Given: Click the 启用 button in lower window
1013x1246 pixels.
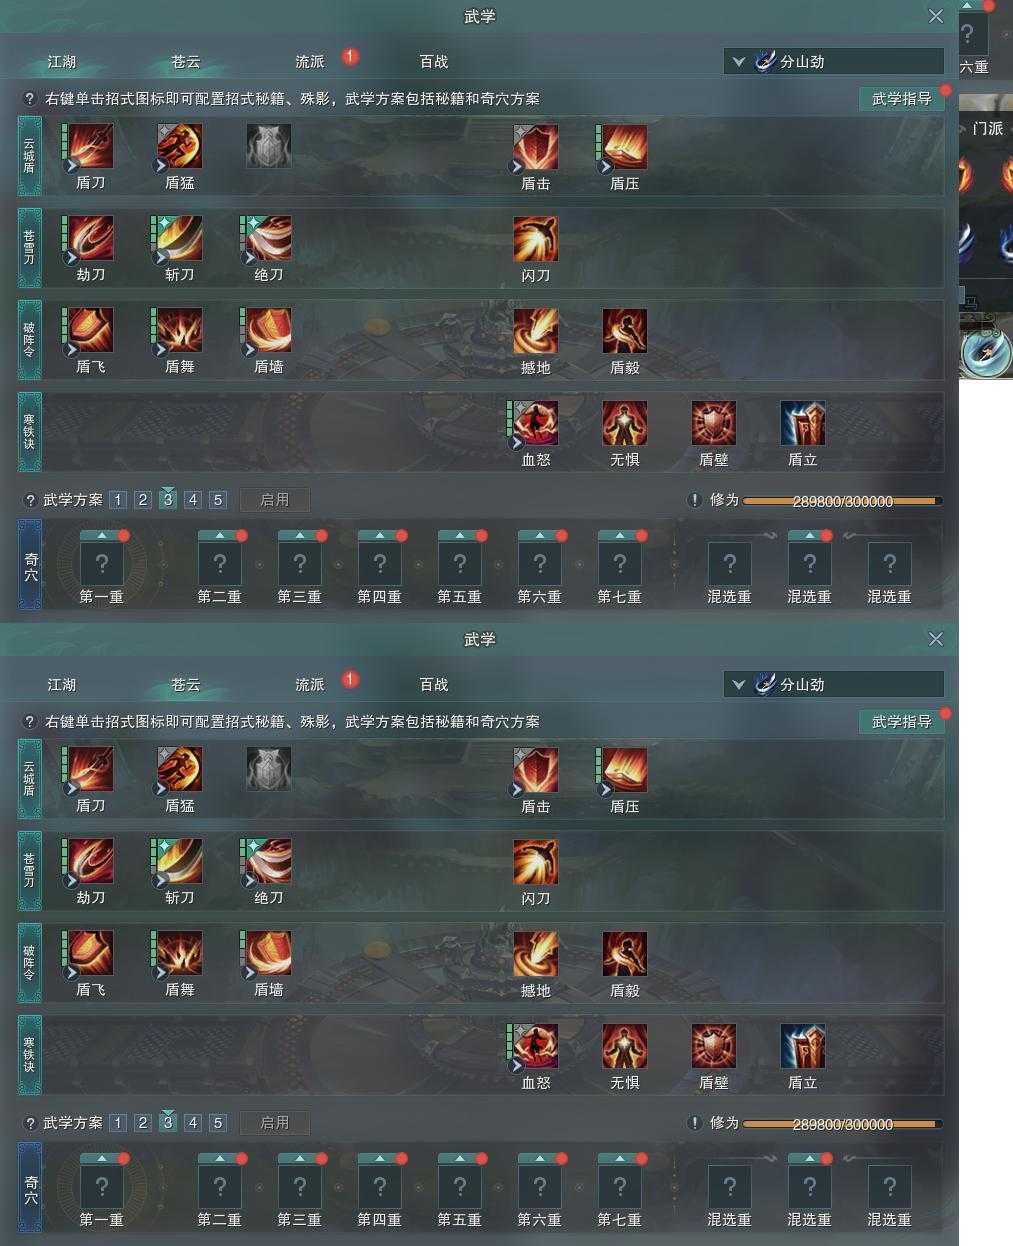Looking at the screenshot, I should pos(274,1123).
